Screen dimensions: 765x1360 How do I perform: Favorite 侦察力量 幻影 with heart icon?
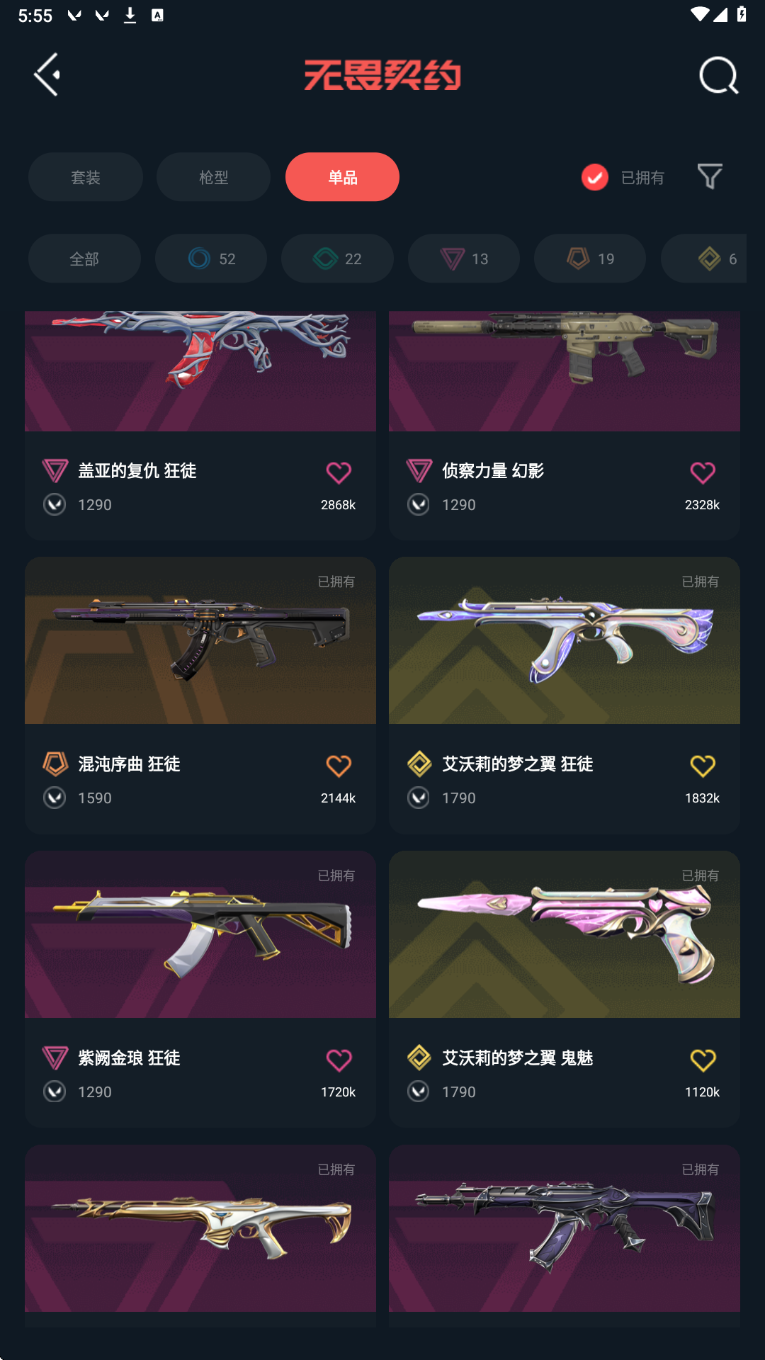tap(703, 472)
